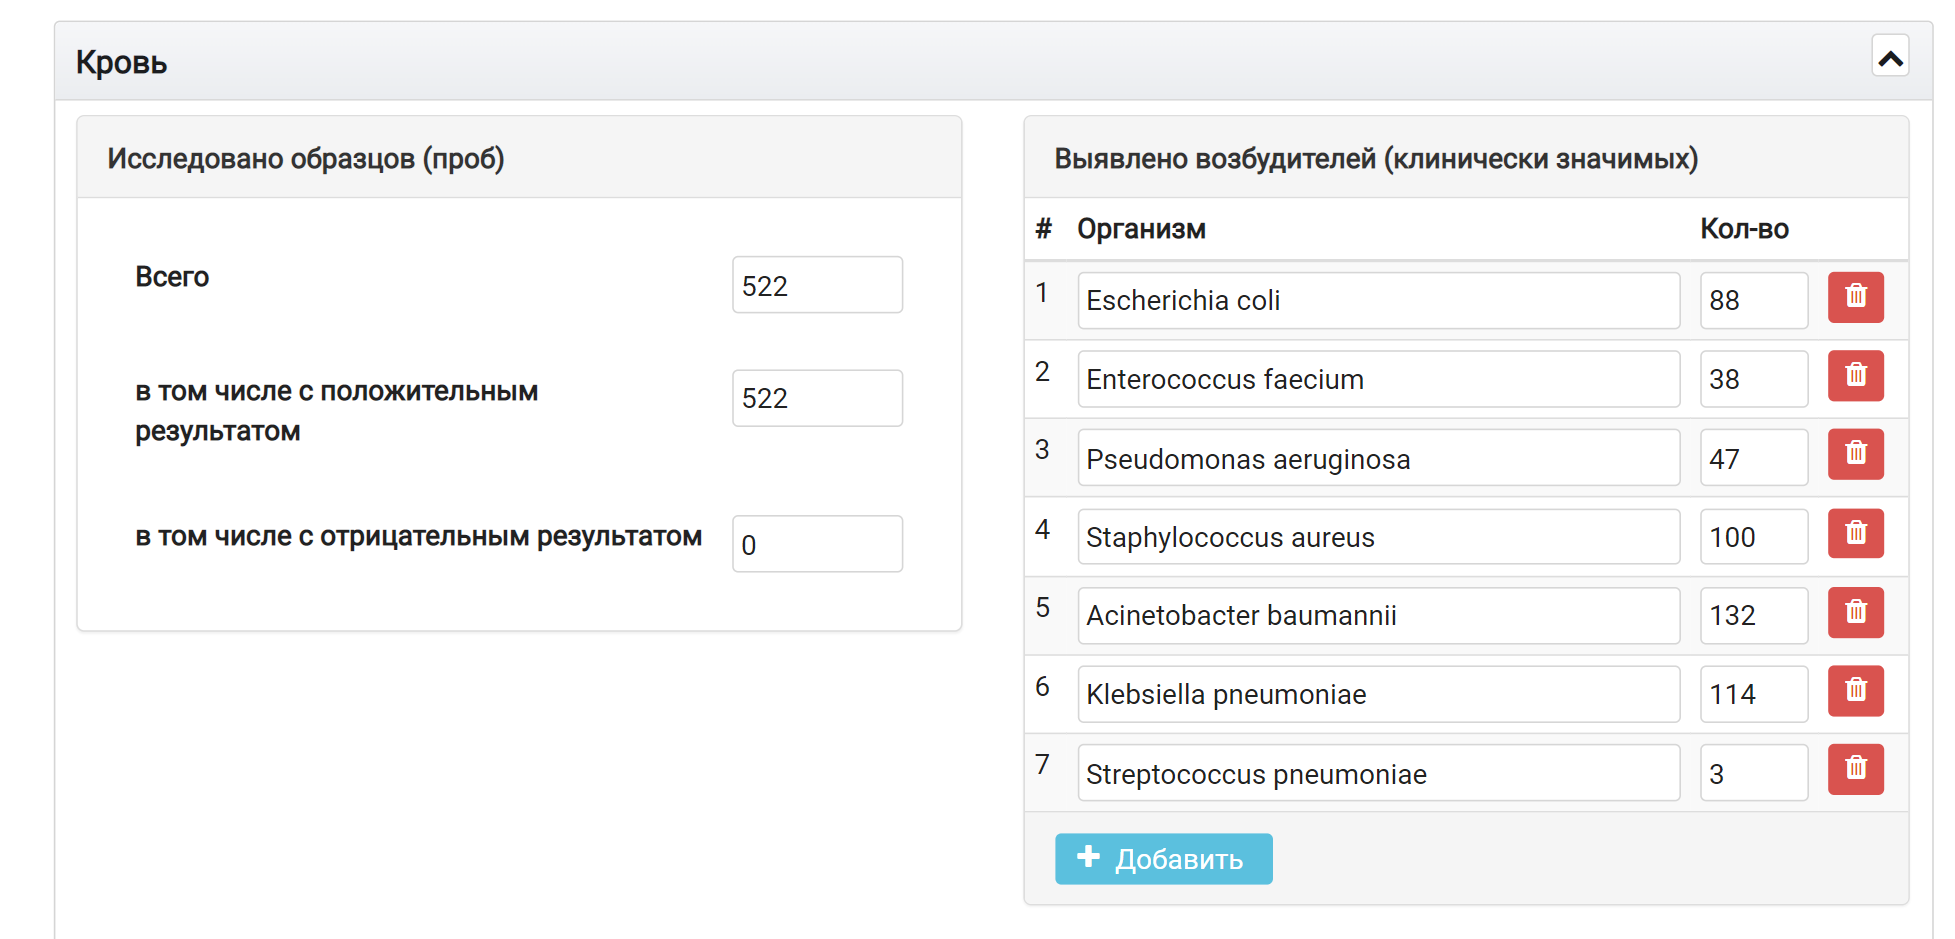Collapse the Кровь section
This screenshot has width=1955, height=939.
coord(1890,57)
